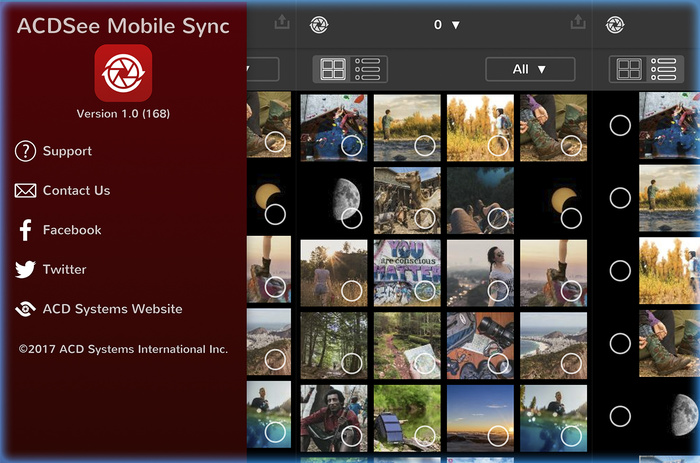Open the map on forest trail thumbnail
The width and height of the screenshot is (700, 463).
point(407,346)
